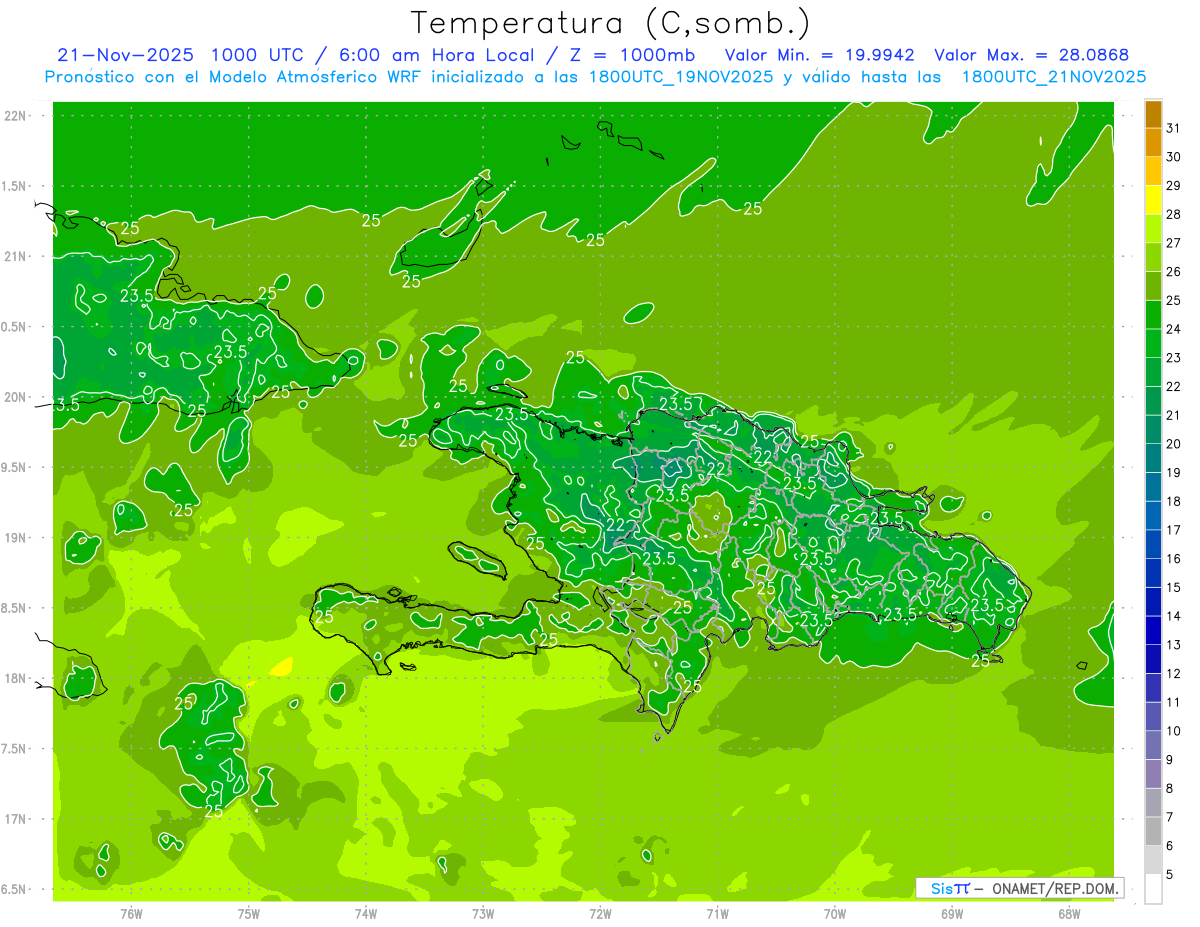
Task: Select the blue swatch between 15 and 16
Action: coord(1153,573)
